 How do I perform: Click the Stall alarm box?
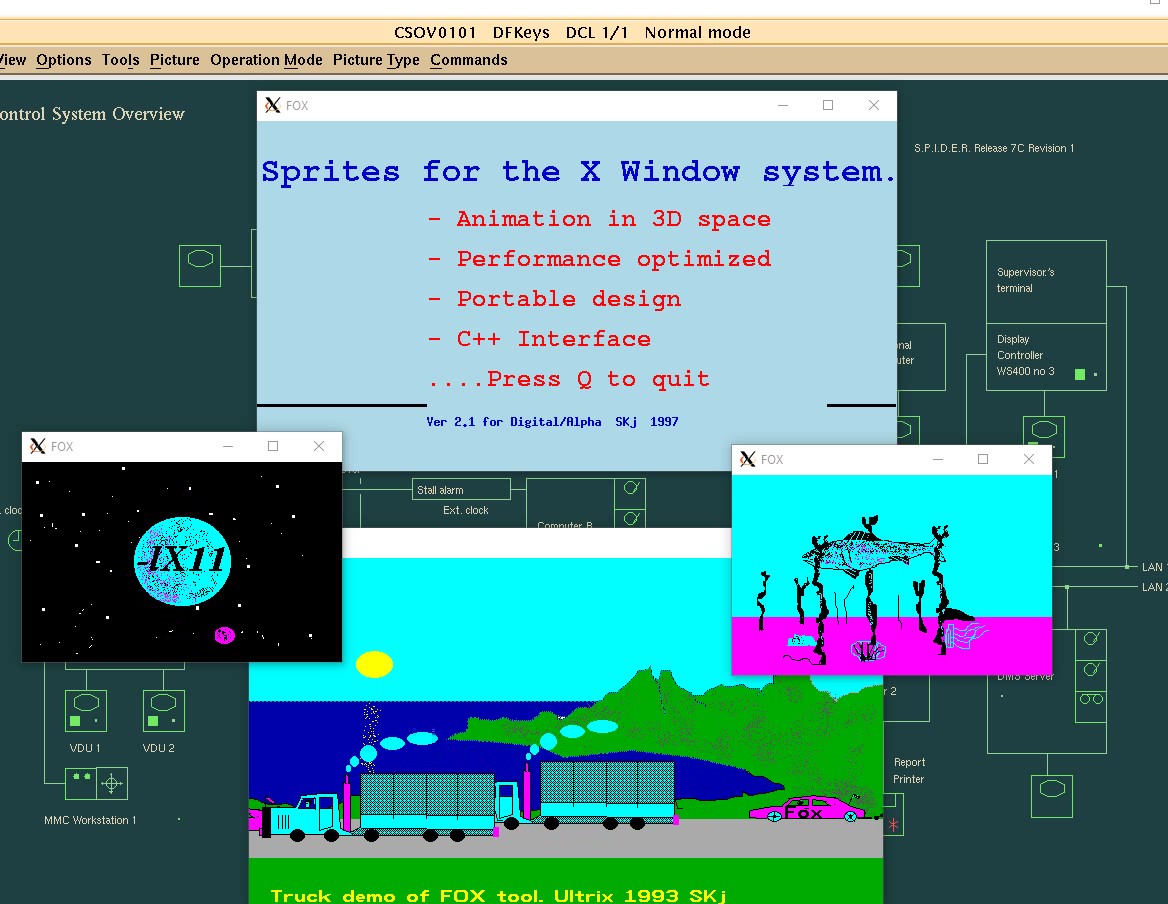pos(461,490)
